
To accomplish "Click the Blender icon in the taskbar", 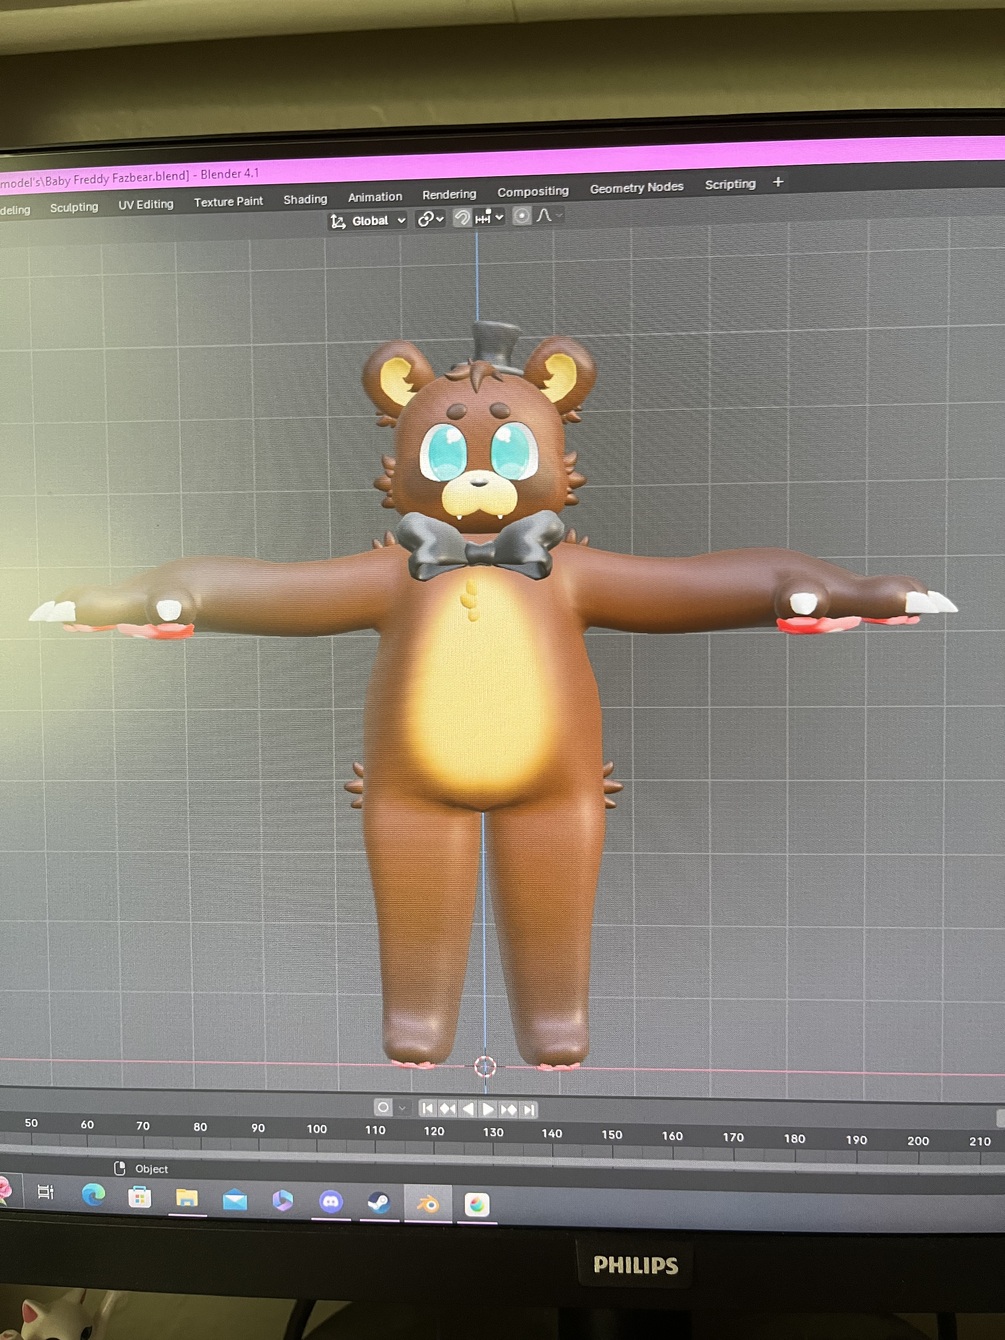I will 428,1204.
